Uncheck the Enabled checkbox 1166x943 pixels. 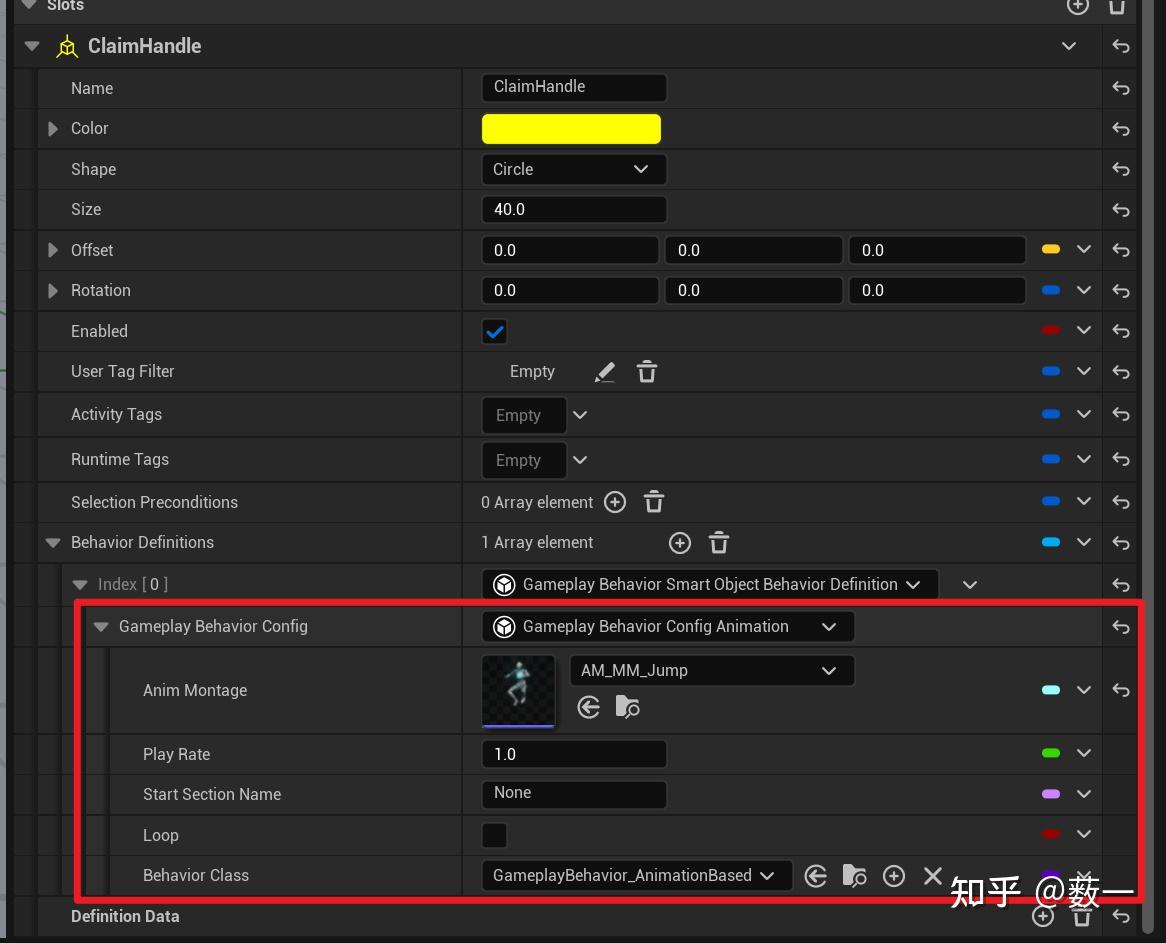tap(495, 332)
